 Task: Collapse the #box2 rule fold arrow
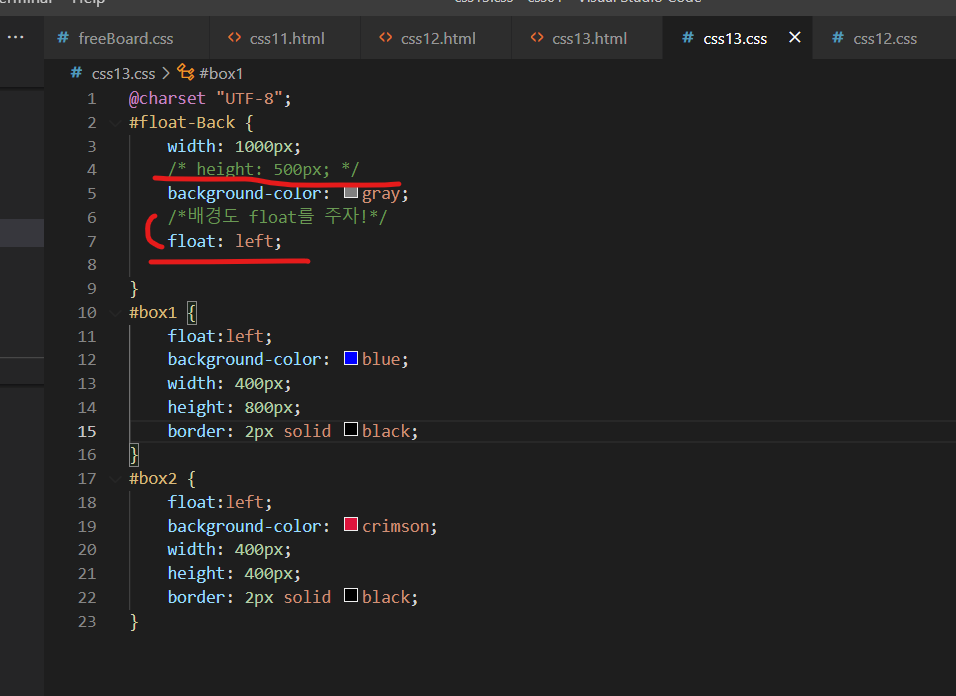pyautogui.click(x=115, y=479)
